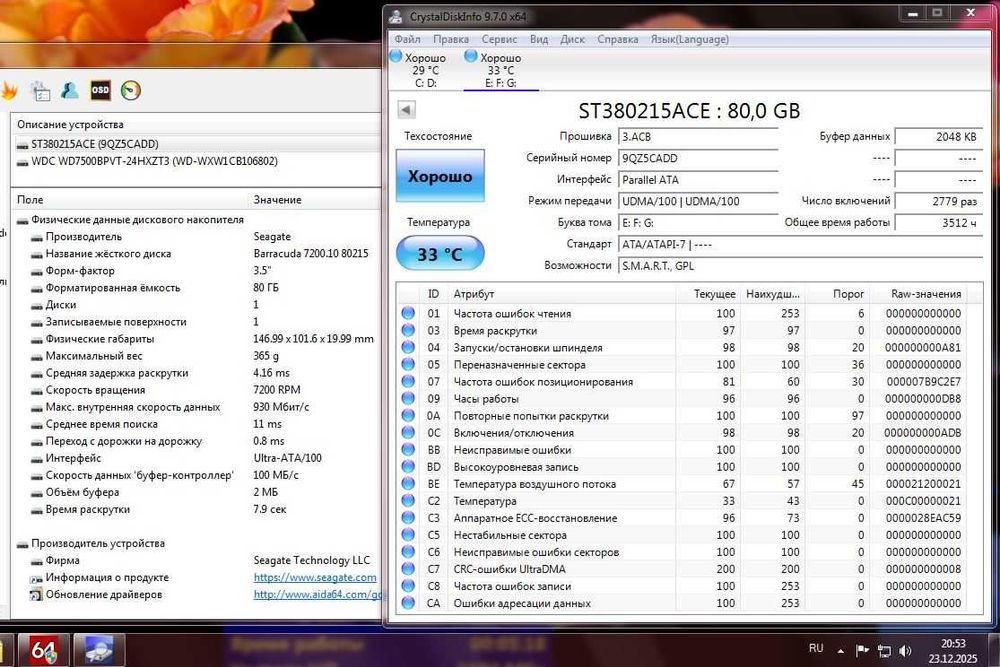This screenshot has height=667, width=1000.
Task: Select the raw value 0000028EAC59
Action: 923,518
